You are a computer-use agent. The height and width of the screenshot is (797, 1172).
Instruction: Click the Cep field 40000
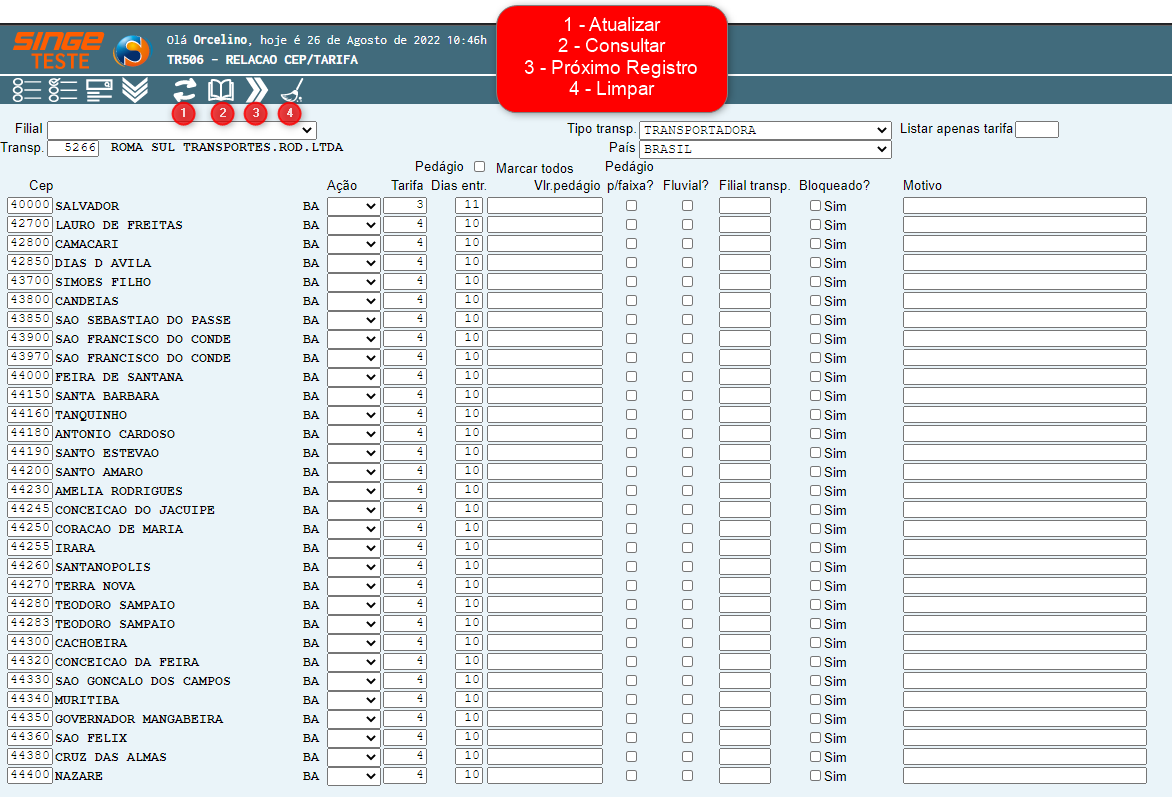pos(30,205)
